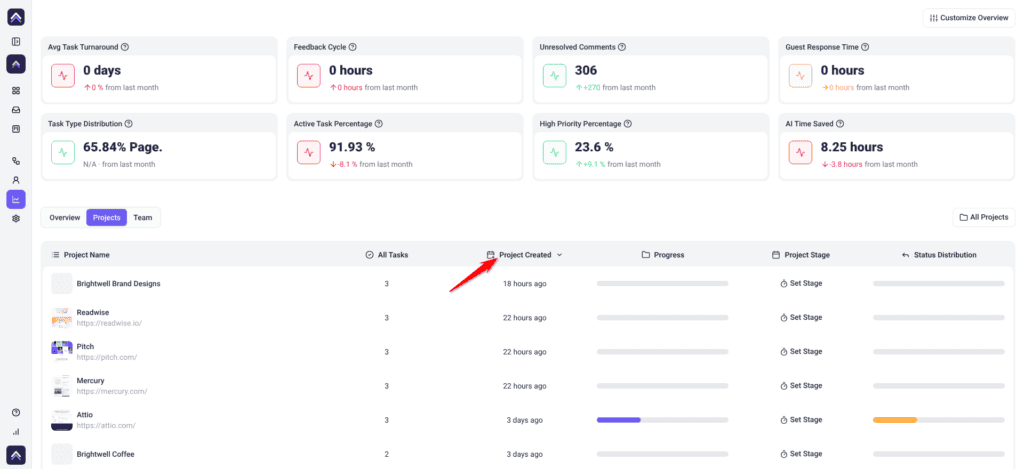The image size is (1024, 469).
Task: Click the Attio orange status distribution bar
Action: [895, 419]
